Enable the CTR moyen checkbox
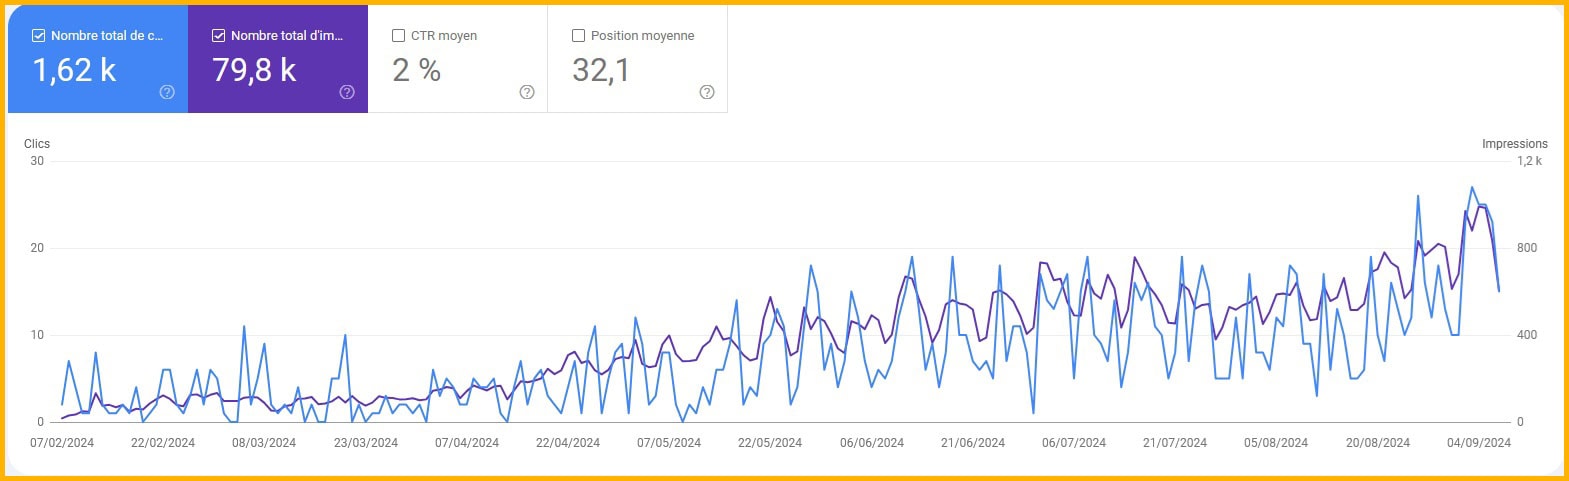The height and width of the screenshot is (481, 1569). [x=398, y=35]
